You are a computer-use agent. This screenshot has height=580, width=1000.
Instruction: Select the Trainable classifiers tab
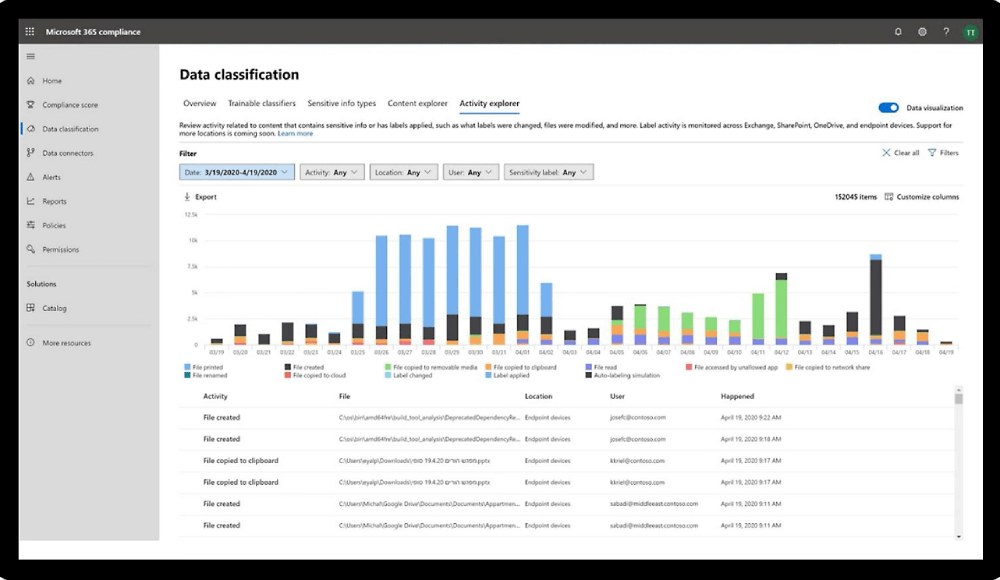[x=261, y=104]
